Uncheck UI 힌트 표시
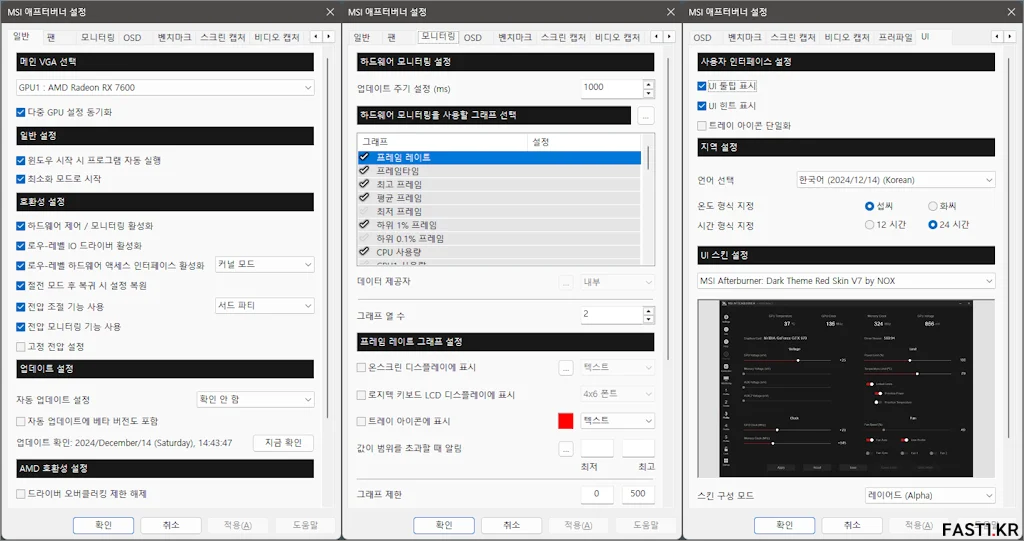This screenshot has height=541, width=1024. pyautogui.click(x=702, y=106)
